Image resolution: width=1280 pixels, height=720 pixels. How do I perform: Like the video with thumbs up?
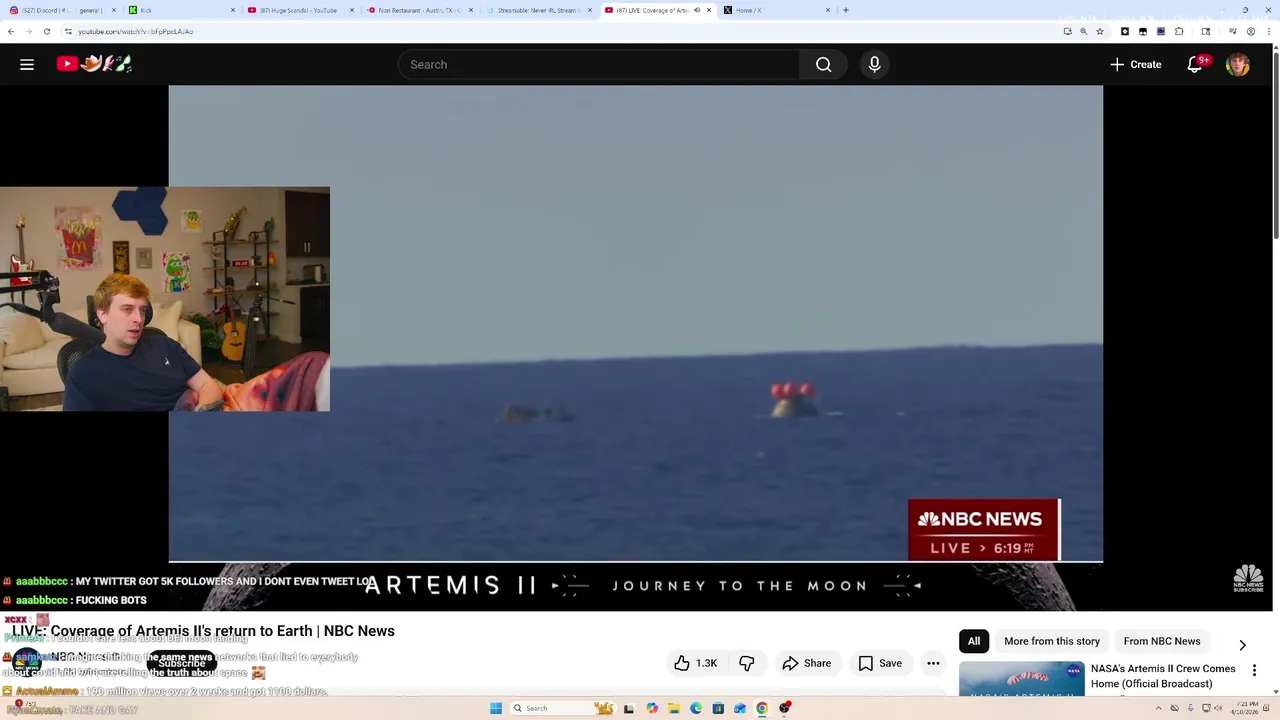[695, 663]
